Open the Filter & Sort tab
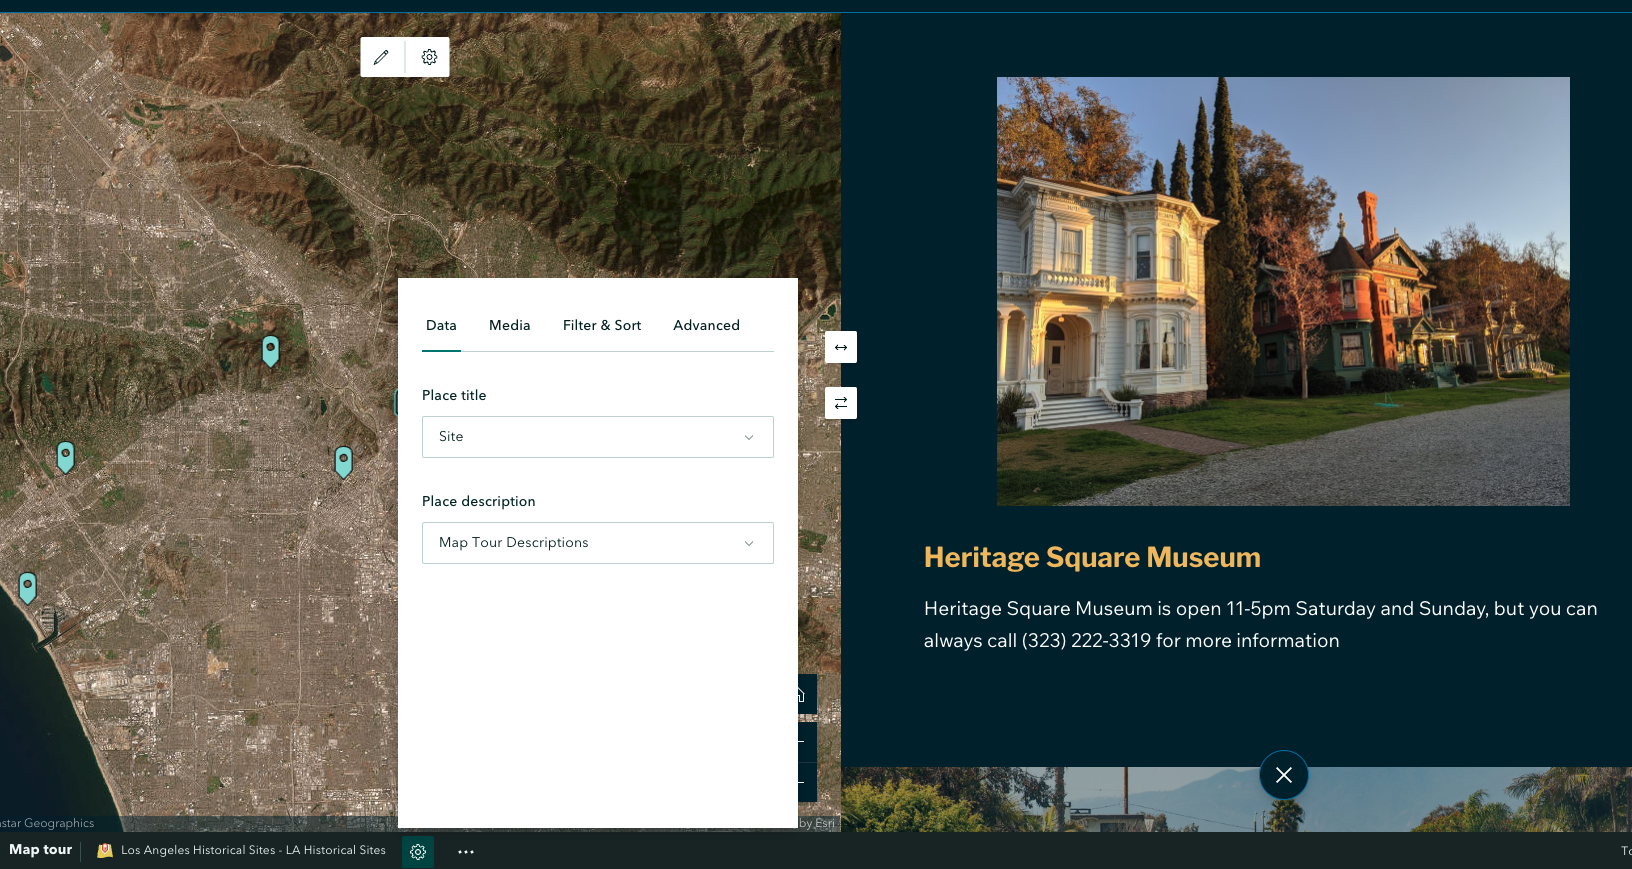 tap(602, 325)
